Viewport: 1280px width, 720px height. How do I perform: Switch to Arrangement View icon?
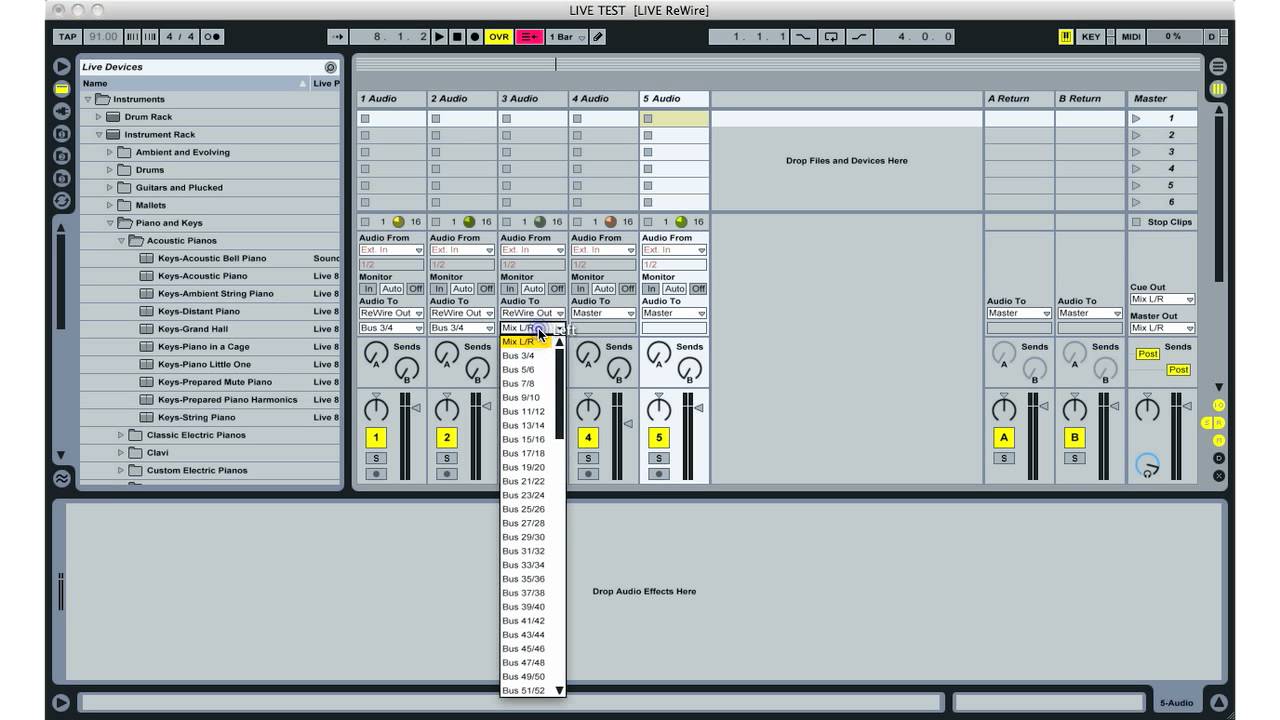pos(1218,67)
